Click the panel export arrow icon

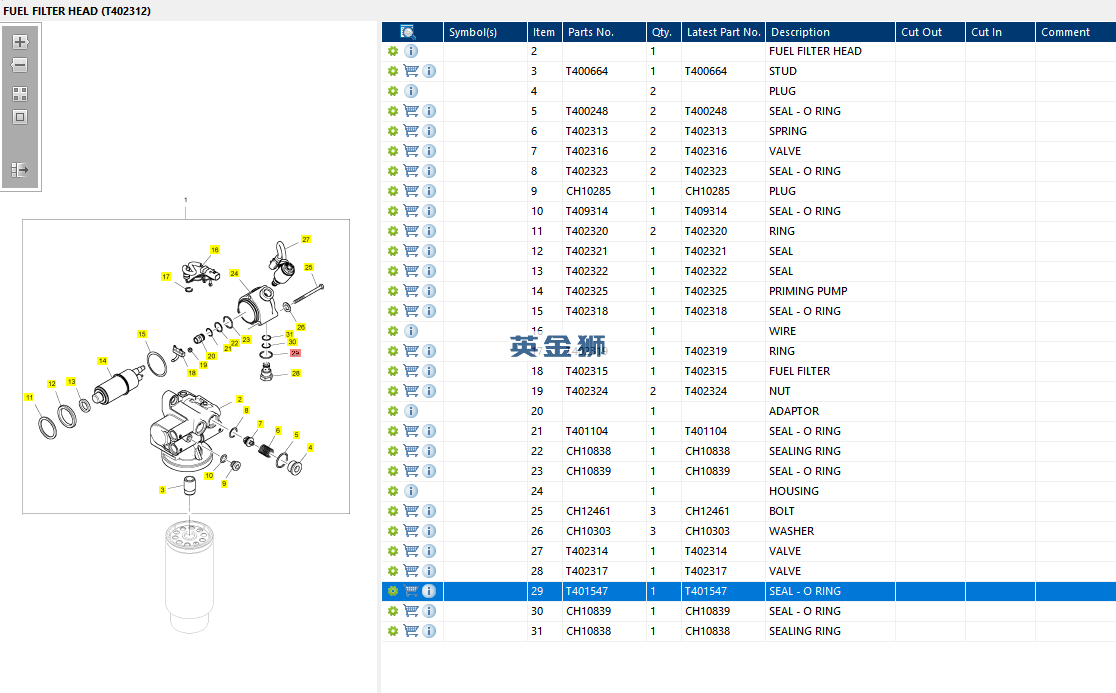coord(20,170)
